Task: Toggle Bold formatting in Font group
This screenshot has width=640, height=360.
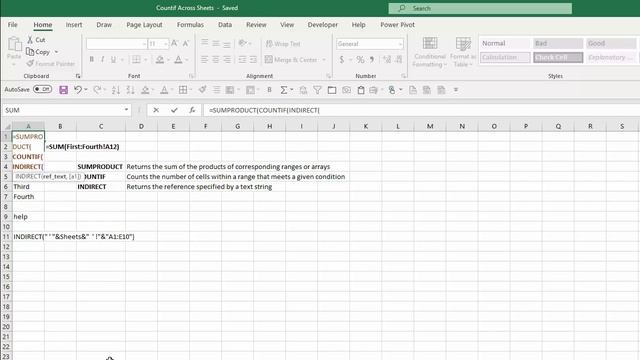Action: (91, 60)
